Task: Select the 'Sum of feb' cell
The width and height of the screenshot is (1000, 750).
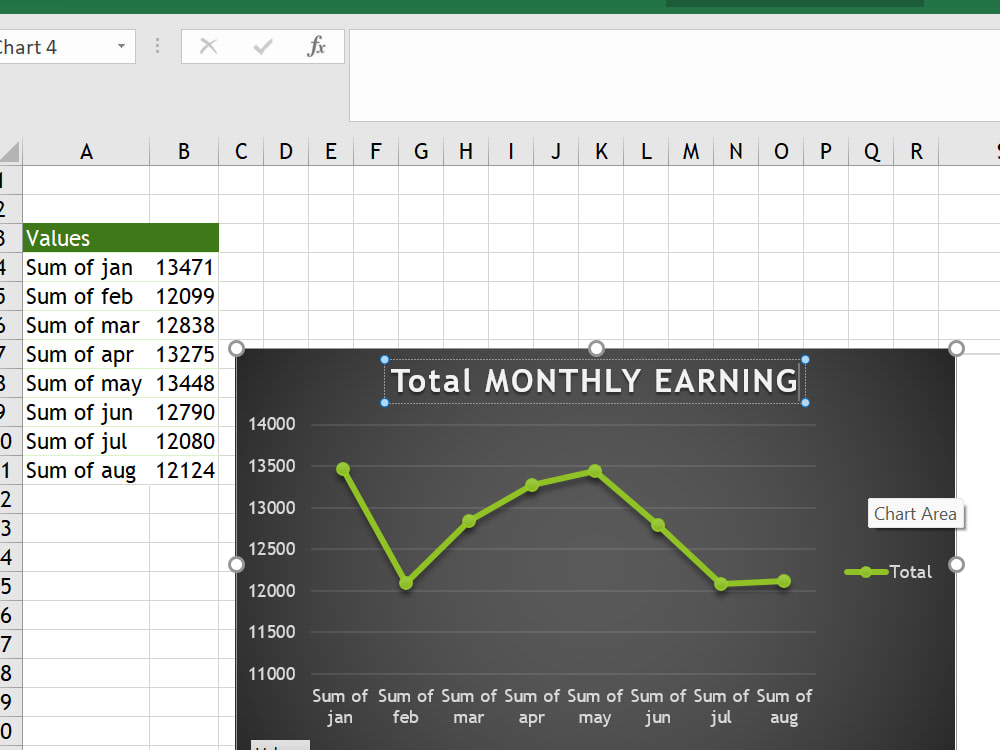Action: coord(86,297)
